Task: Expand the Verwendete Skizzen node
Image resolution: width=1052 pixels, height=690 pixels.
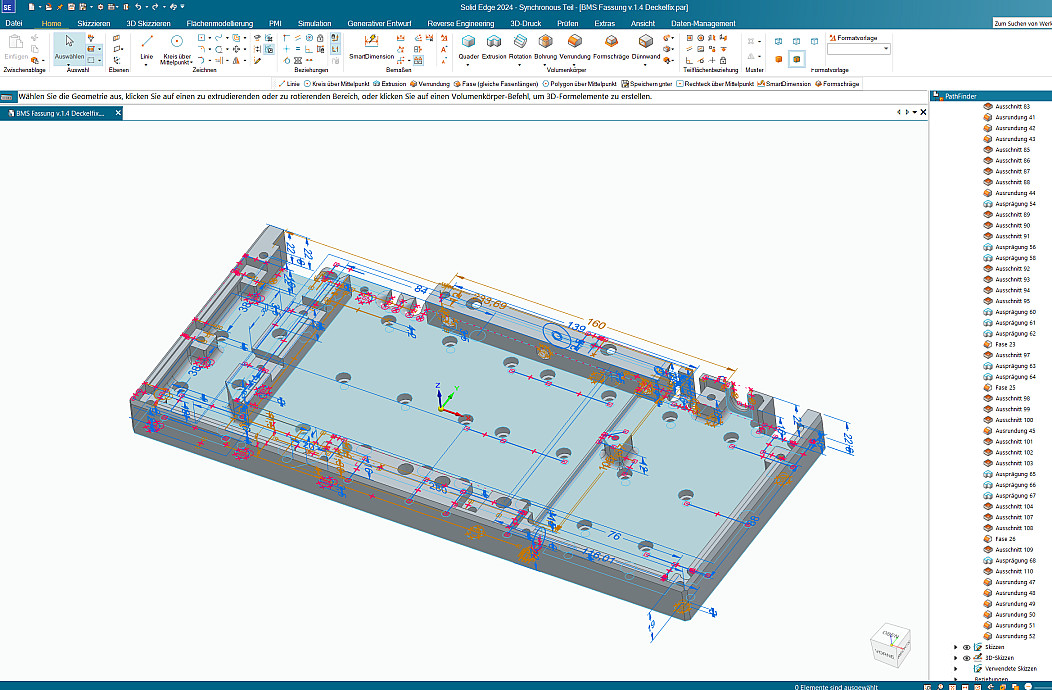Action: (x=956, y=669)
